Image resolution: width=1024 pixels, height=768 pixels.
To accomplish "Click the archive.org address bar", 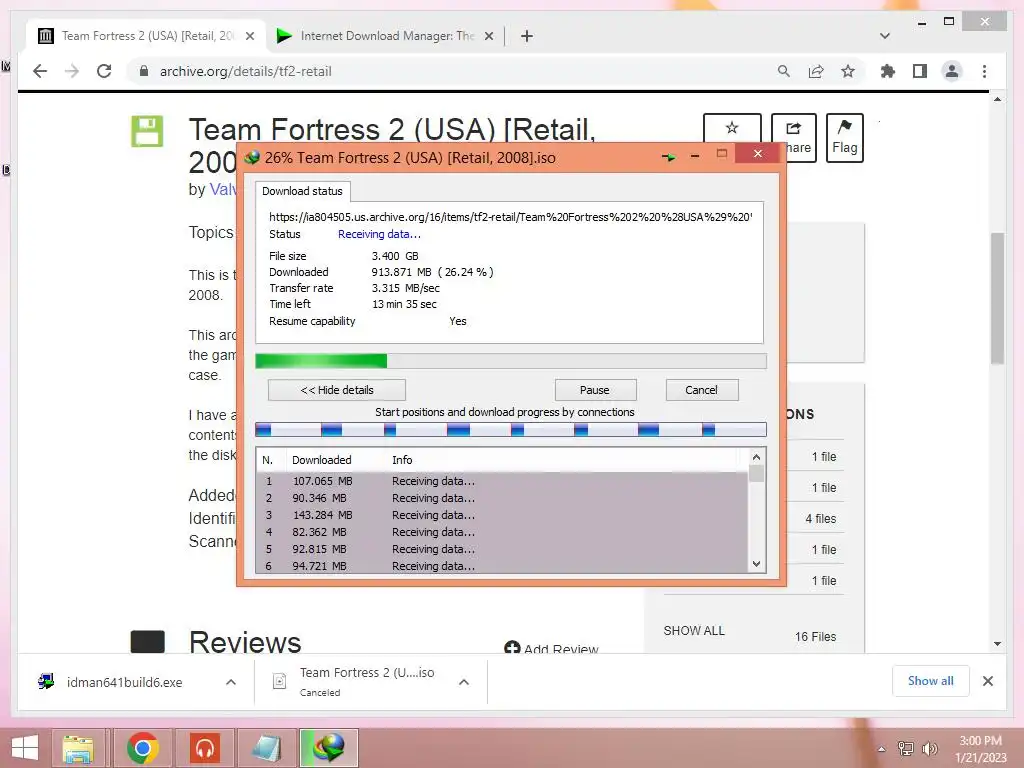I will pyautogui.click(x=451, y=71).
